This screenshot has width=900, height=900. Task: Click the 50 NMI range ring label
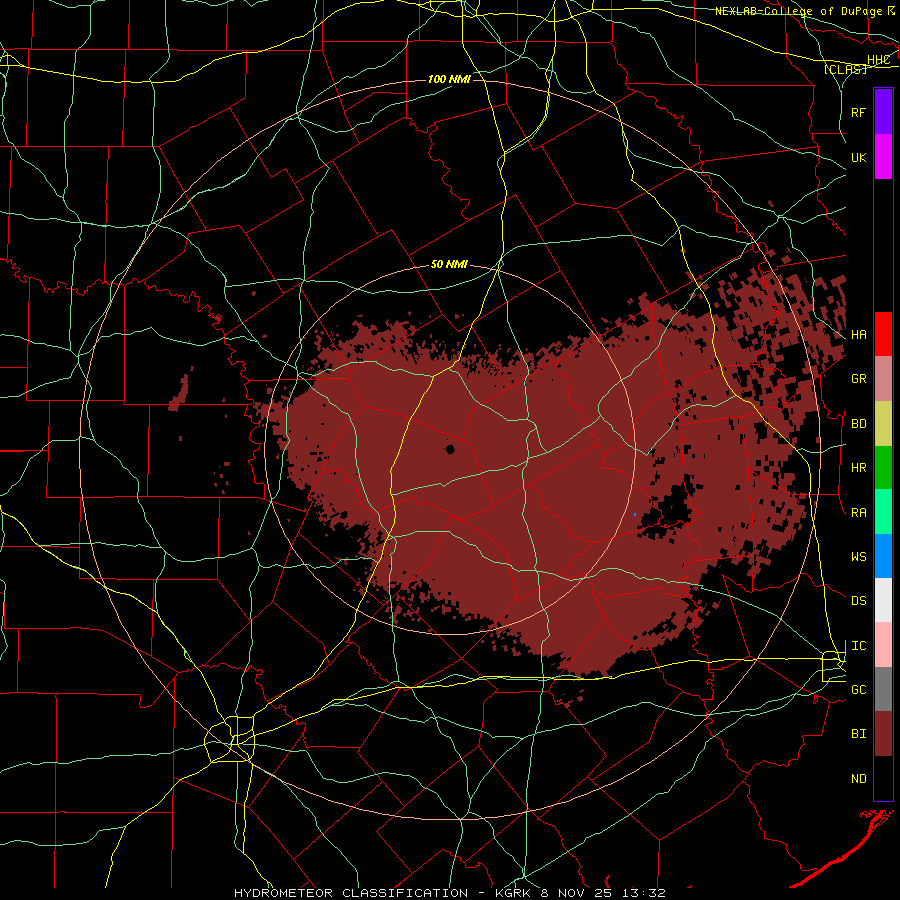pyautogui.click(x=449, y=264)
